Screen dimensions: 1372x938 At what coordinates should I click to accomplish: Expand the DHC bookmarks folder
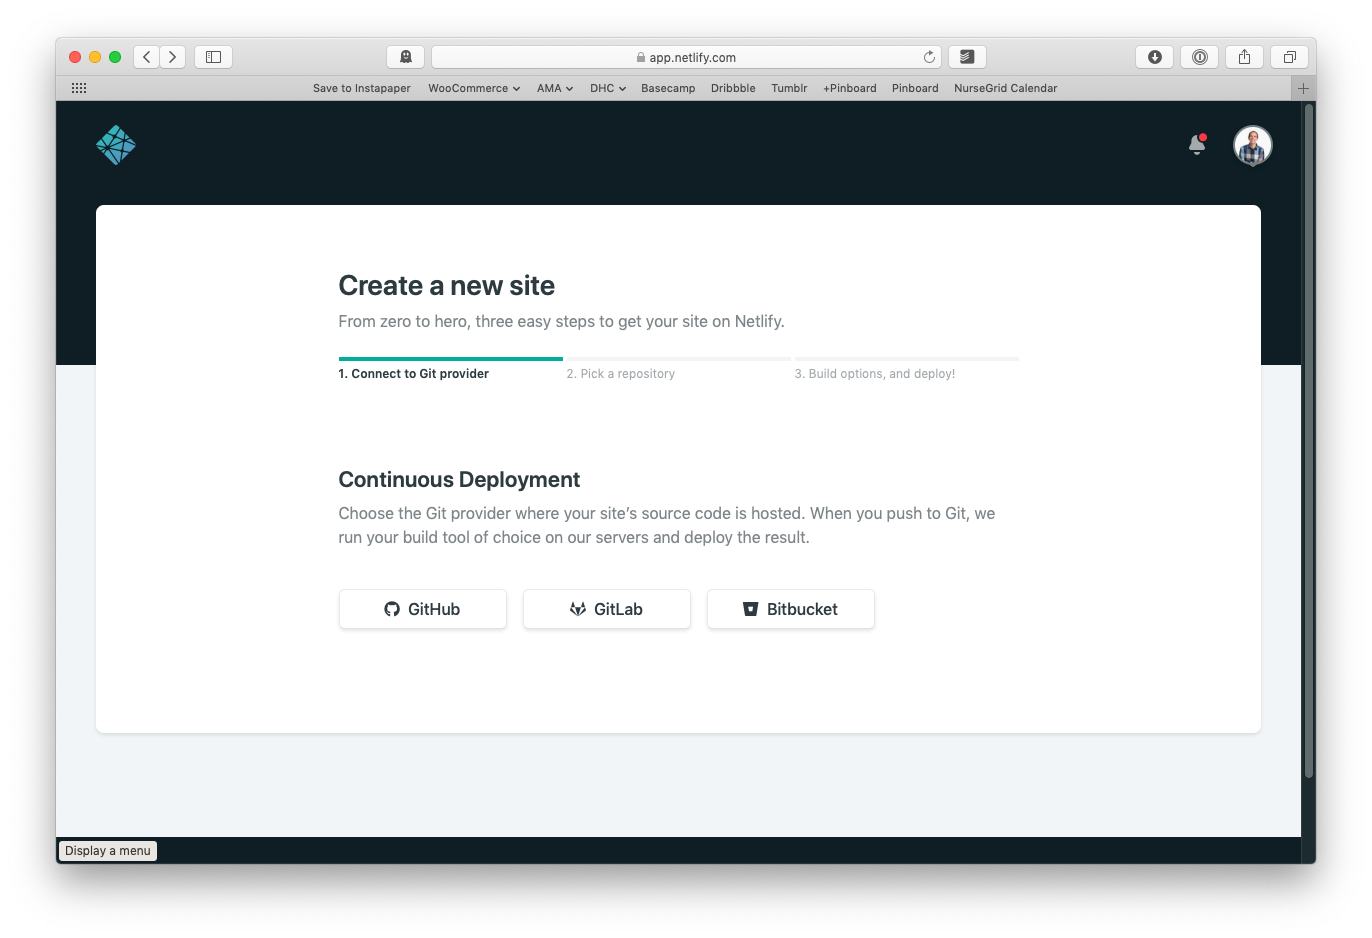tap(608, 88)
